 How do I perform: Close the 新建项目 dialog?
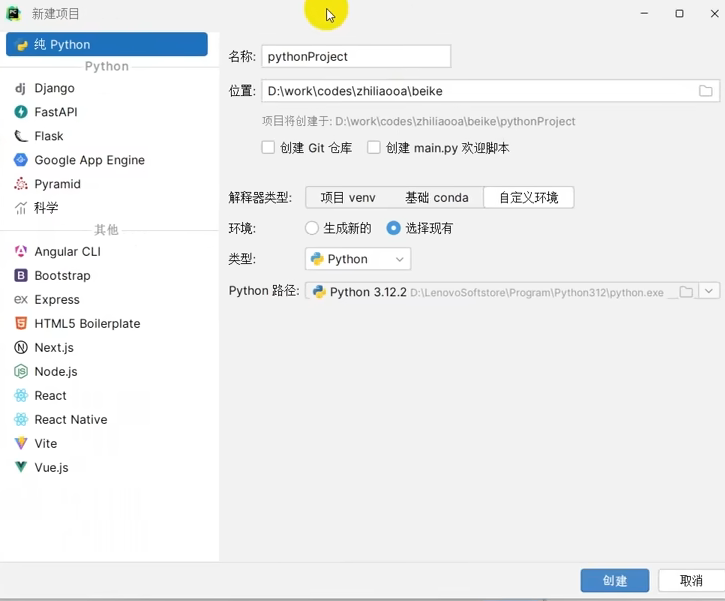(714, 13)
